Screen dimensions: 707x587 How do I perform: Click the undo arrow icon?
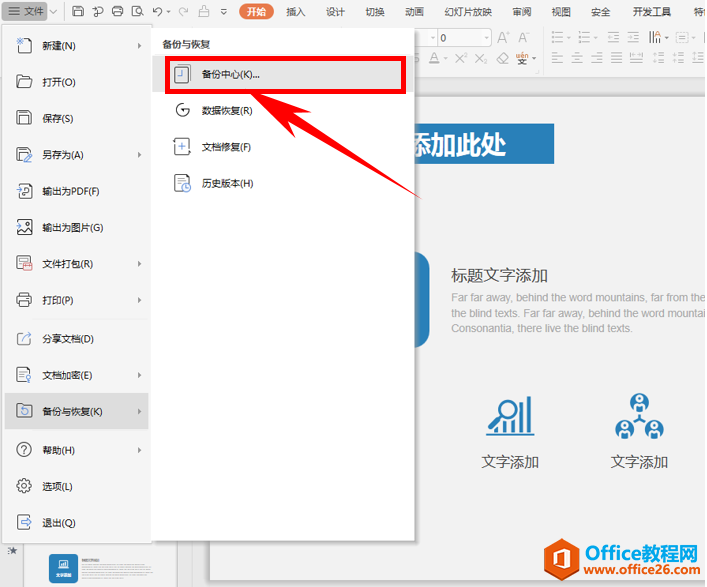pyautogui.click(x=157, y=11)
